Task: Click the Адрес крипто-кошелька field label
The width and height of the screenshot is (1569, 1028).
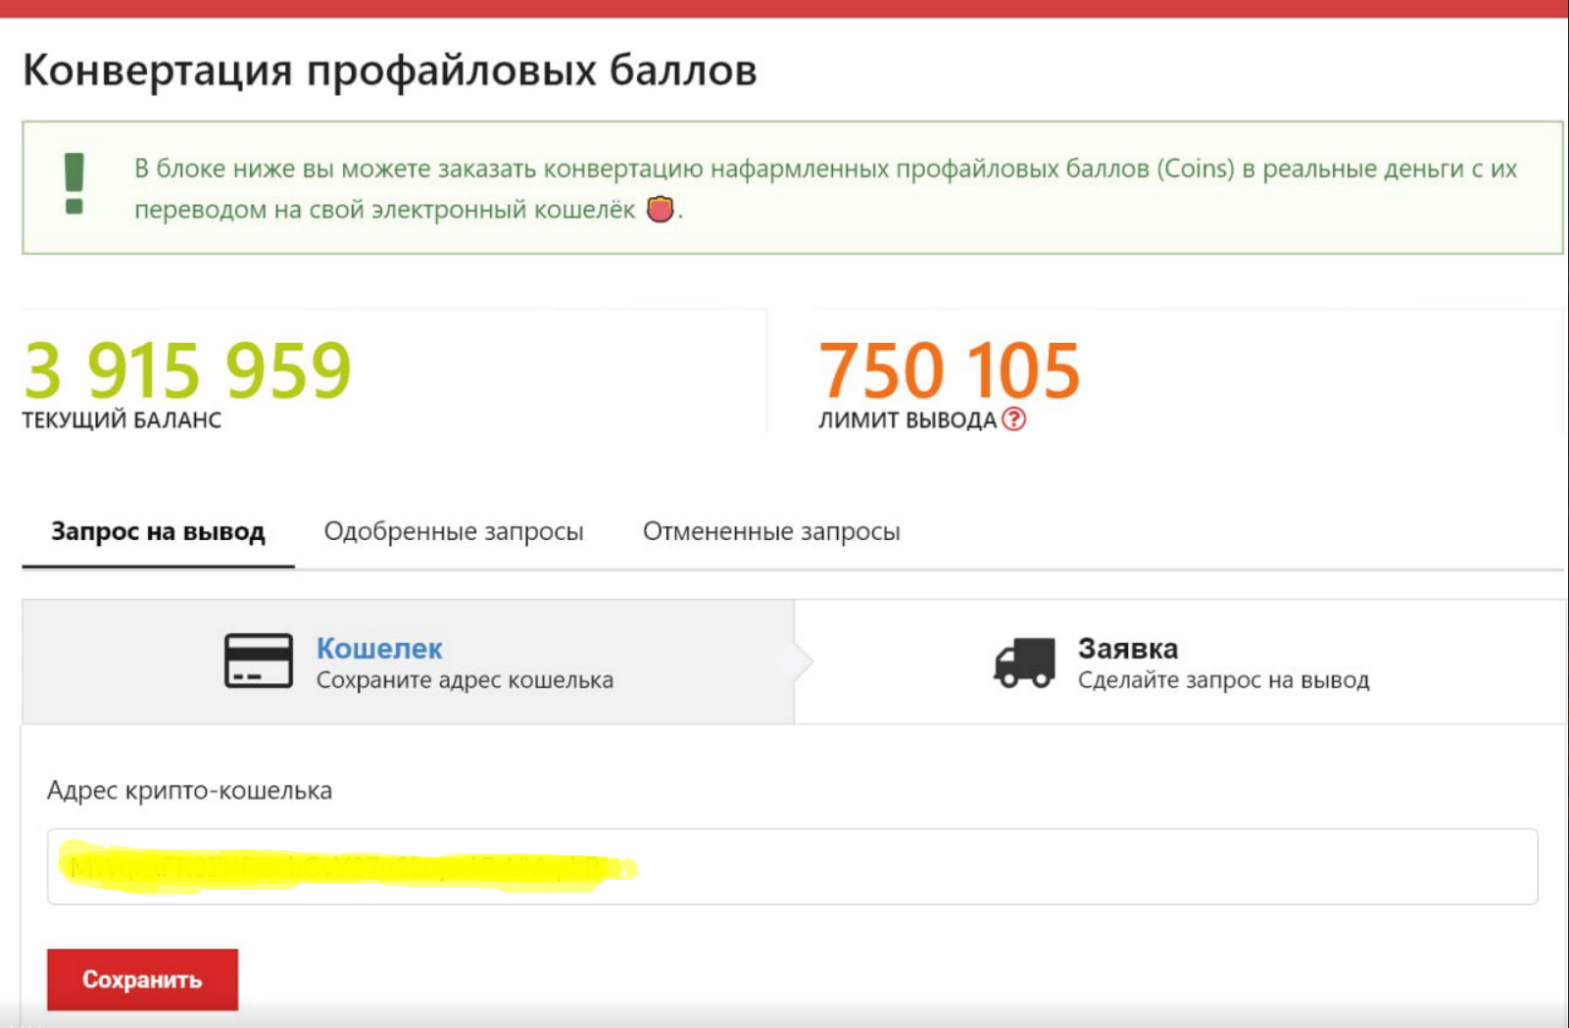Action: click(x=189, y=791)
